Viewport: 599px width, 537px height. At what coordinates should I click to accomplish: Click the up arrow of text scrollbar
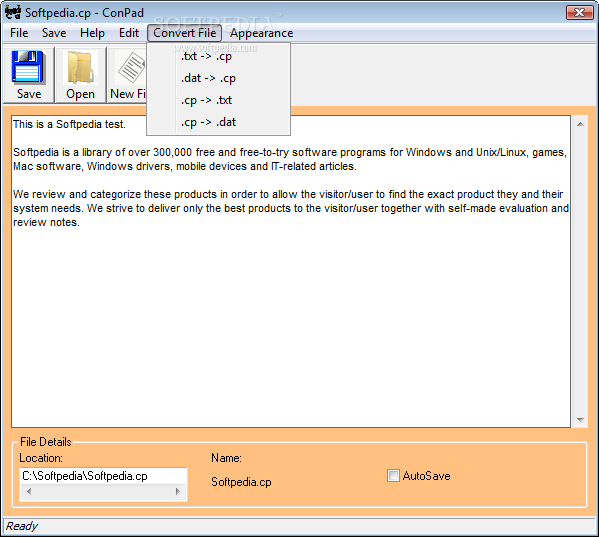tap(580, 124)
